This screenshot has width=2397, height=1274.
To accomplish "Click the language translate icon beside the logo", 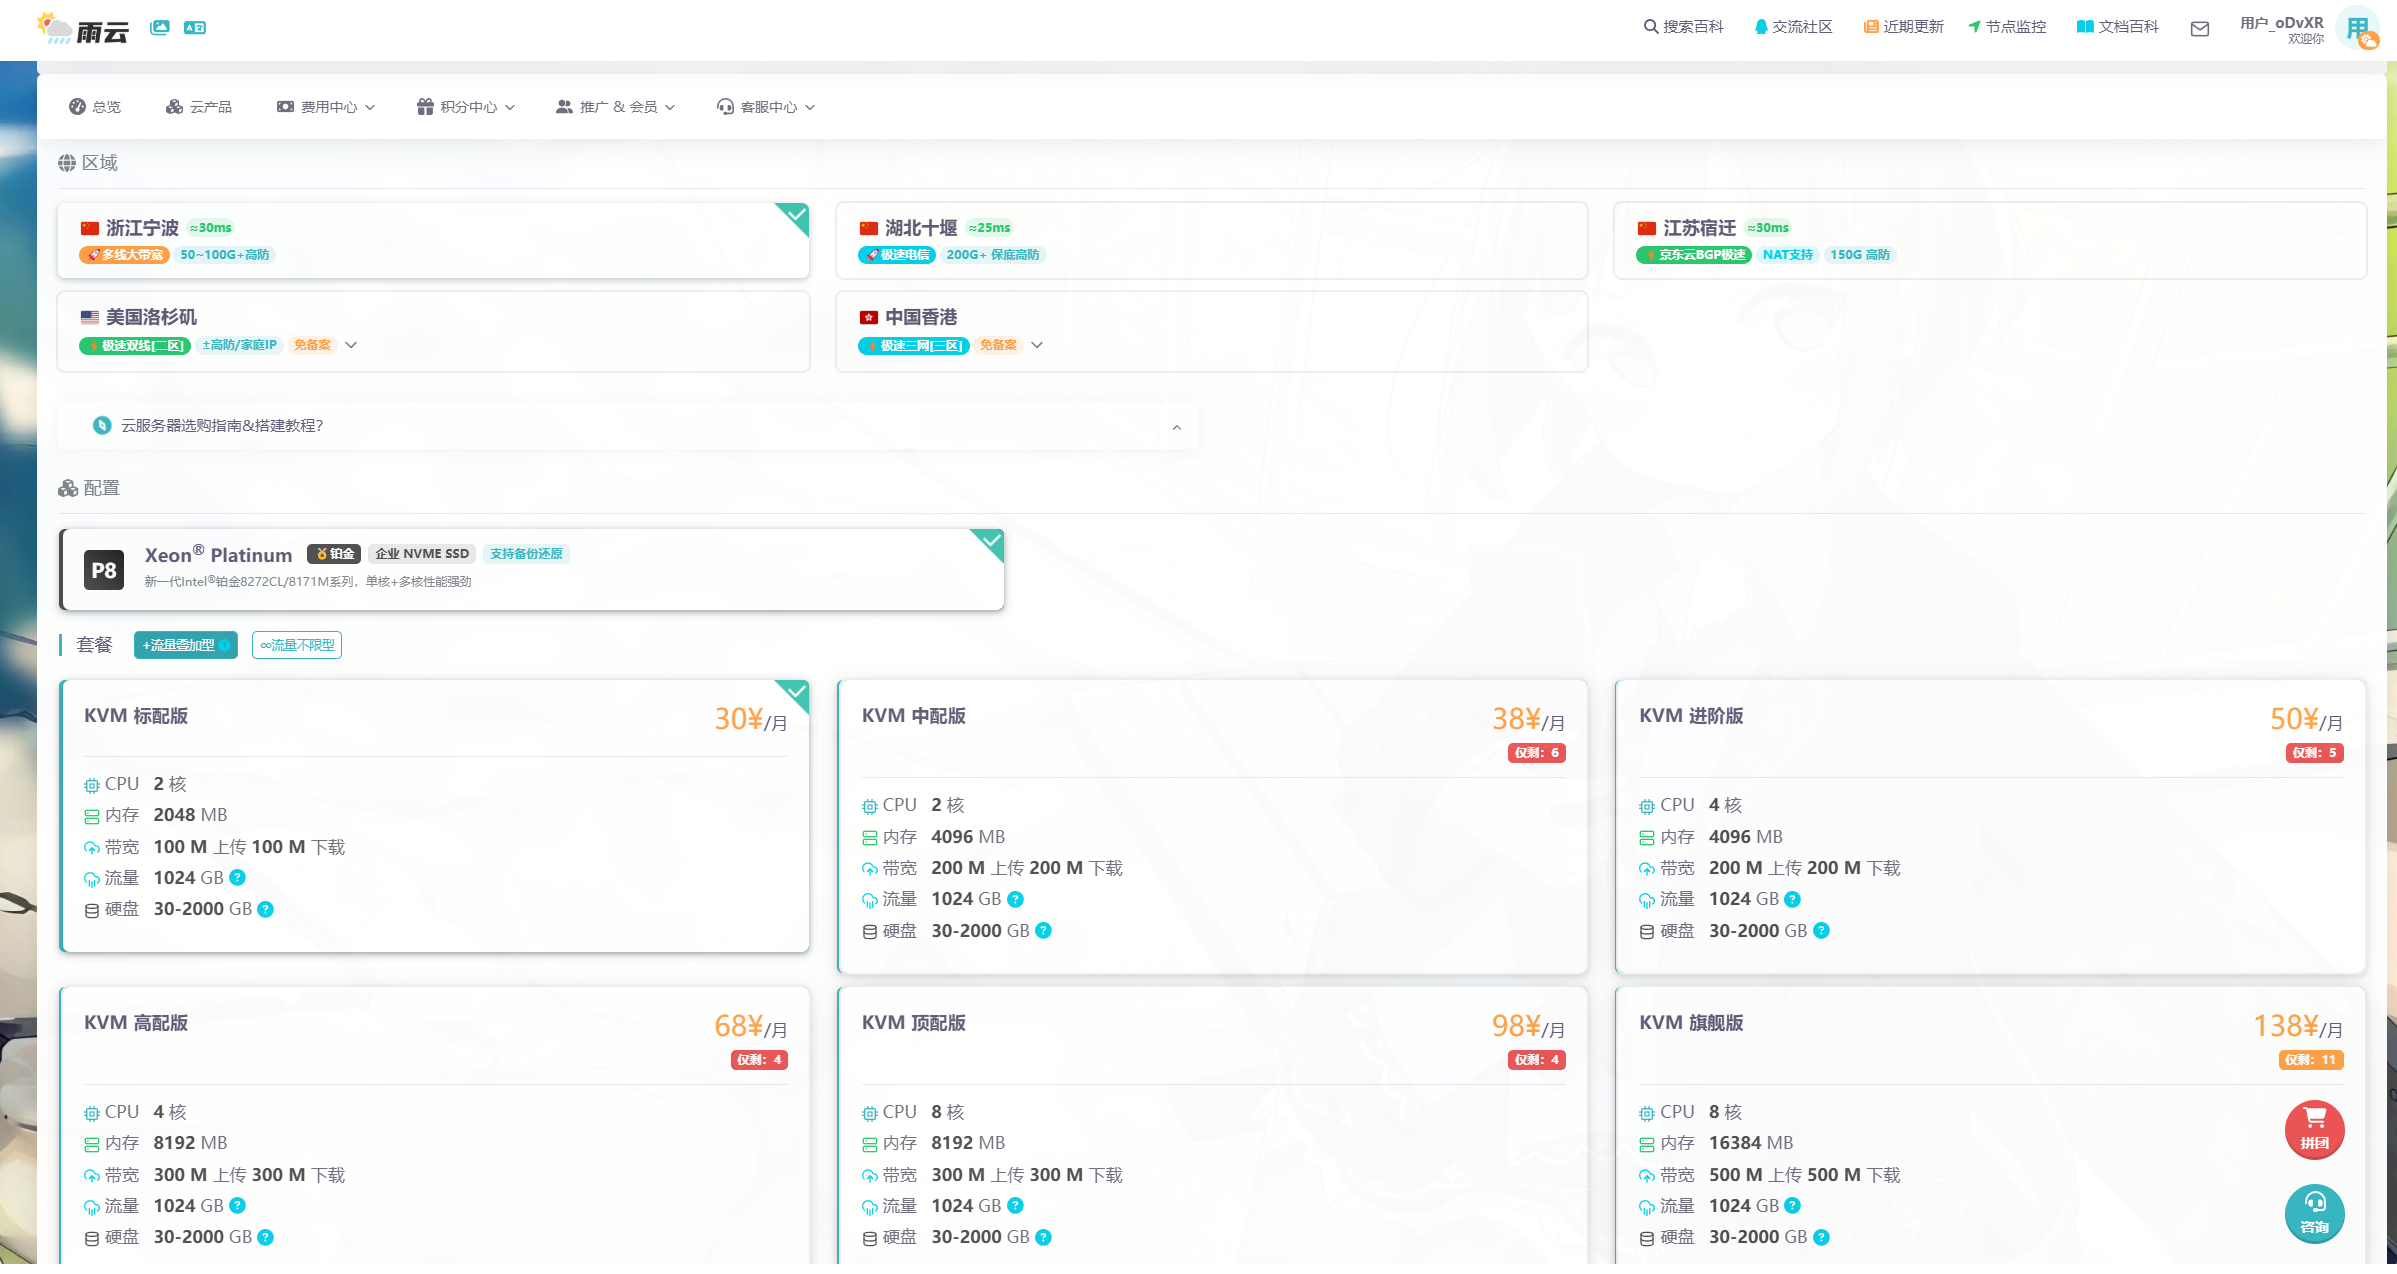I will (195, 28).
